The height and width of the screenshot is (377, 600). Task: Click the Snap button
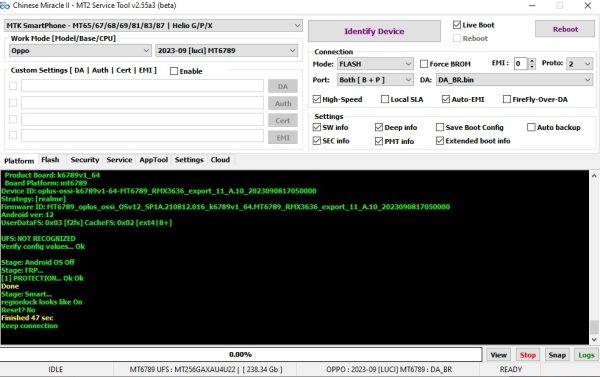tap(557, 355)
